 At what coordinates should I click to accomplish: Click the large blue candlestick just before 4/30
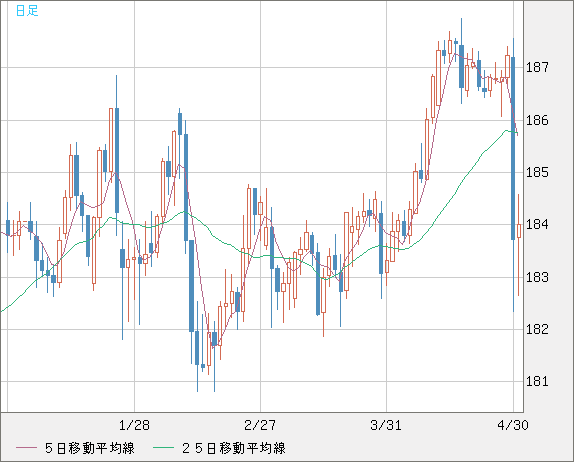513,148
